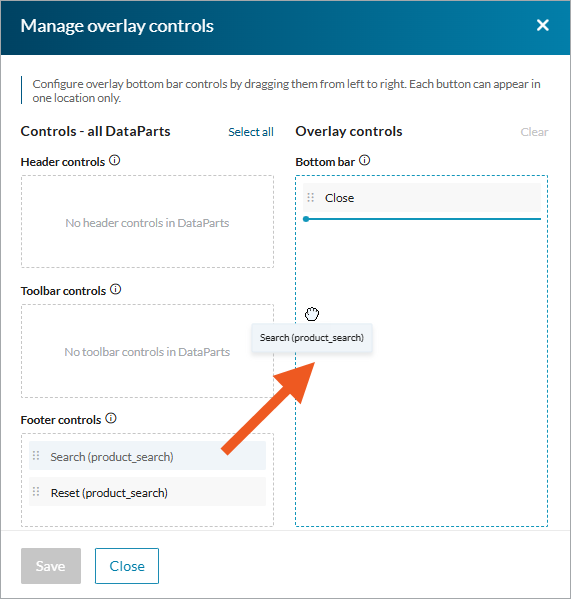Open info icon next to Footer controls

(111, 419)
